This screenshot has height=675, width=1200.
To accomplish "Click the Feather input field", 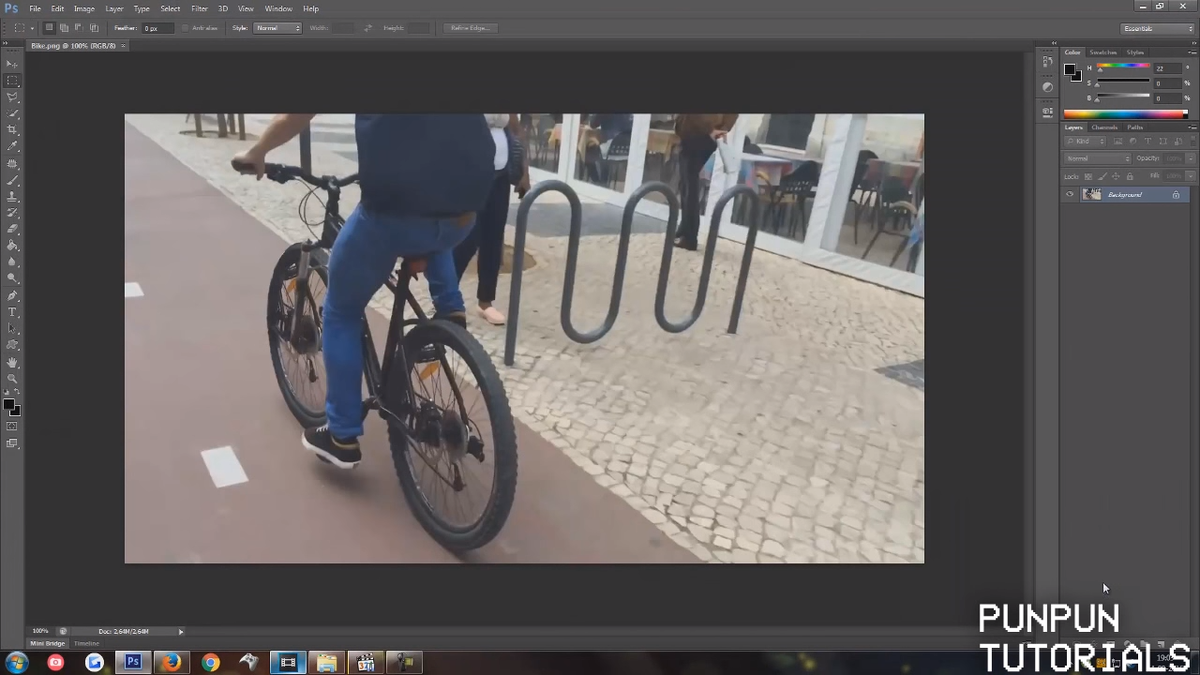I will click(157, 28).
